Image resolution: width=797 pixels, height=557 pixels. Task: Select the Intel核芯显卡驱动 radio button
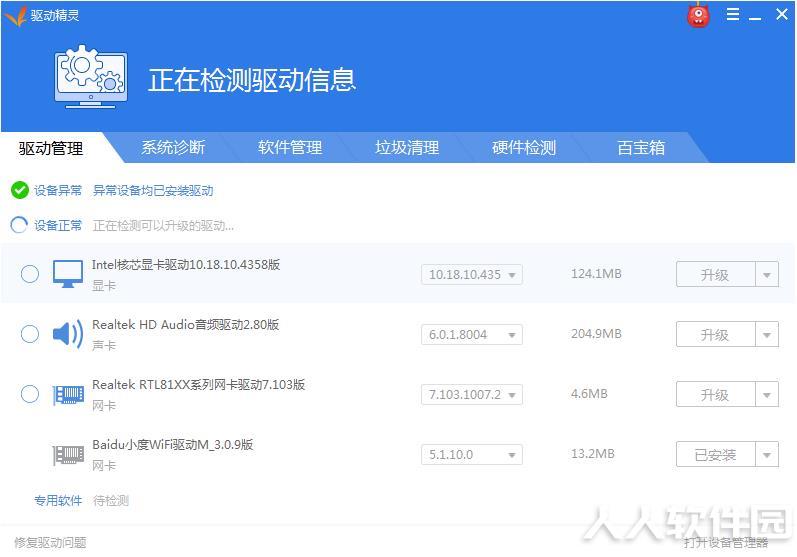click(30, 274)
